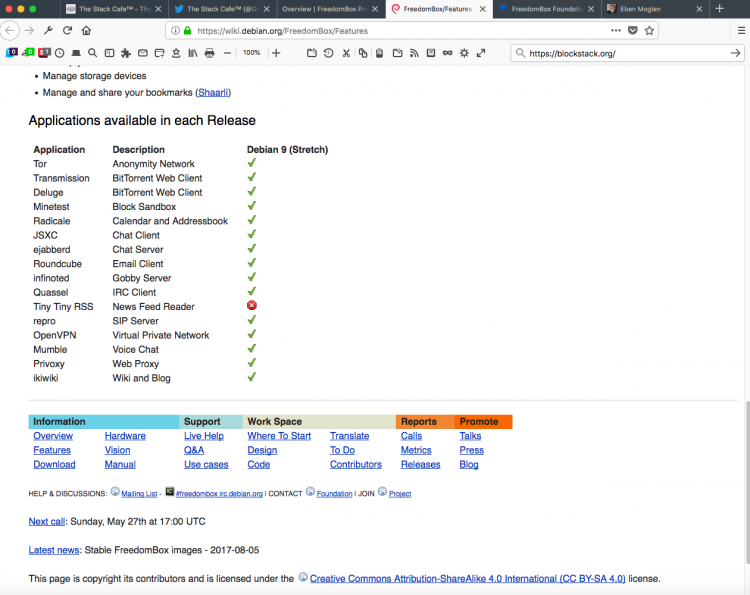The image size is (750, 595).
Task: Show site information via the info icon
Action: 176,31
